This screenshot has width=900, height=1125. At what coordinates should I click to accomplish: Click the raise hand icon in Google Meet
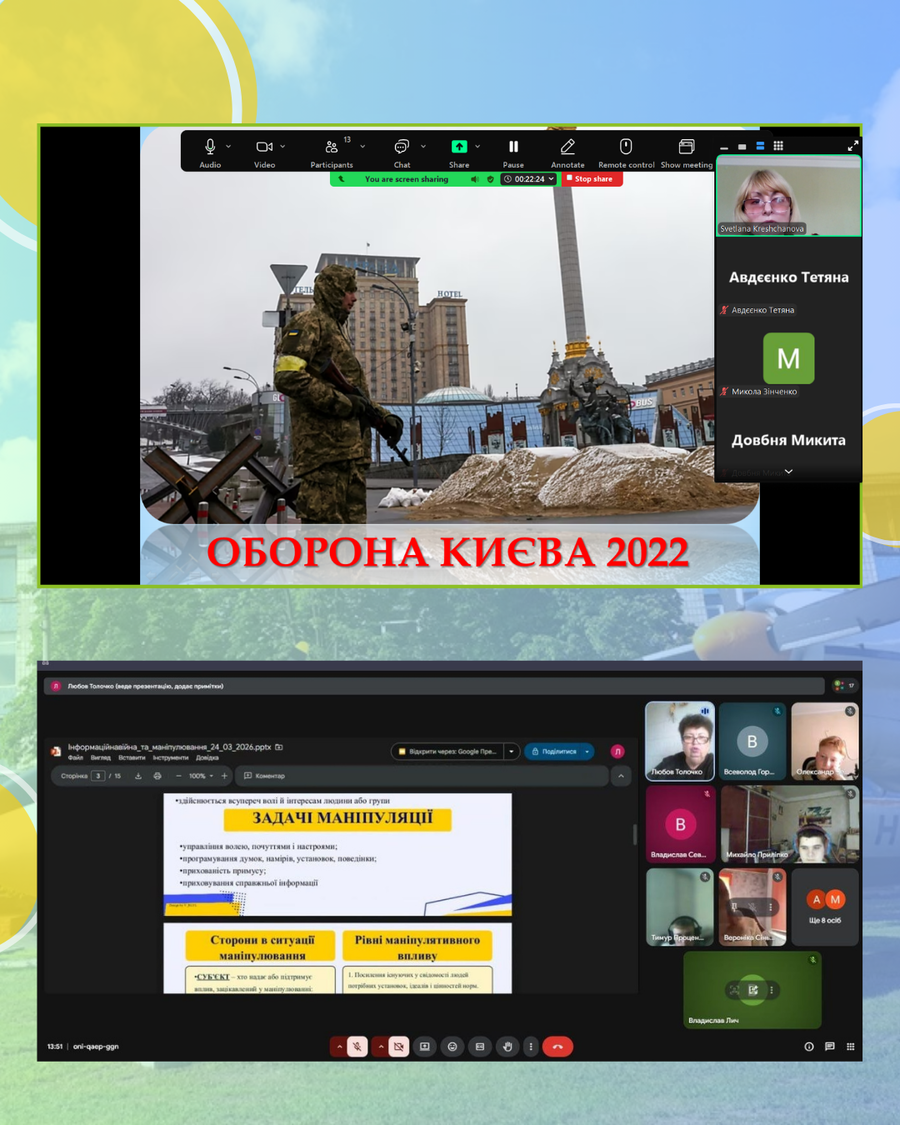tap(507, 1047)
